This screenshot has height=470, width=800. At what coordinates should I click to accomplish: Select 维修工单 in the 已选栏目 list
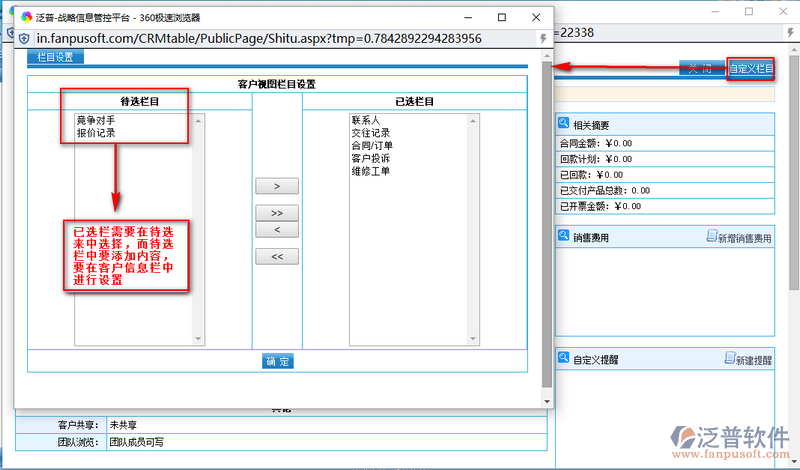tap(370, 172)
